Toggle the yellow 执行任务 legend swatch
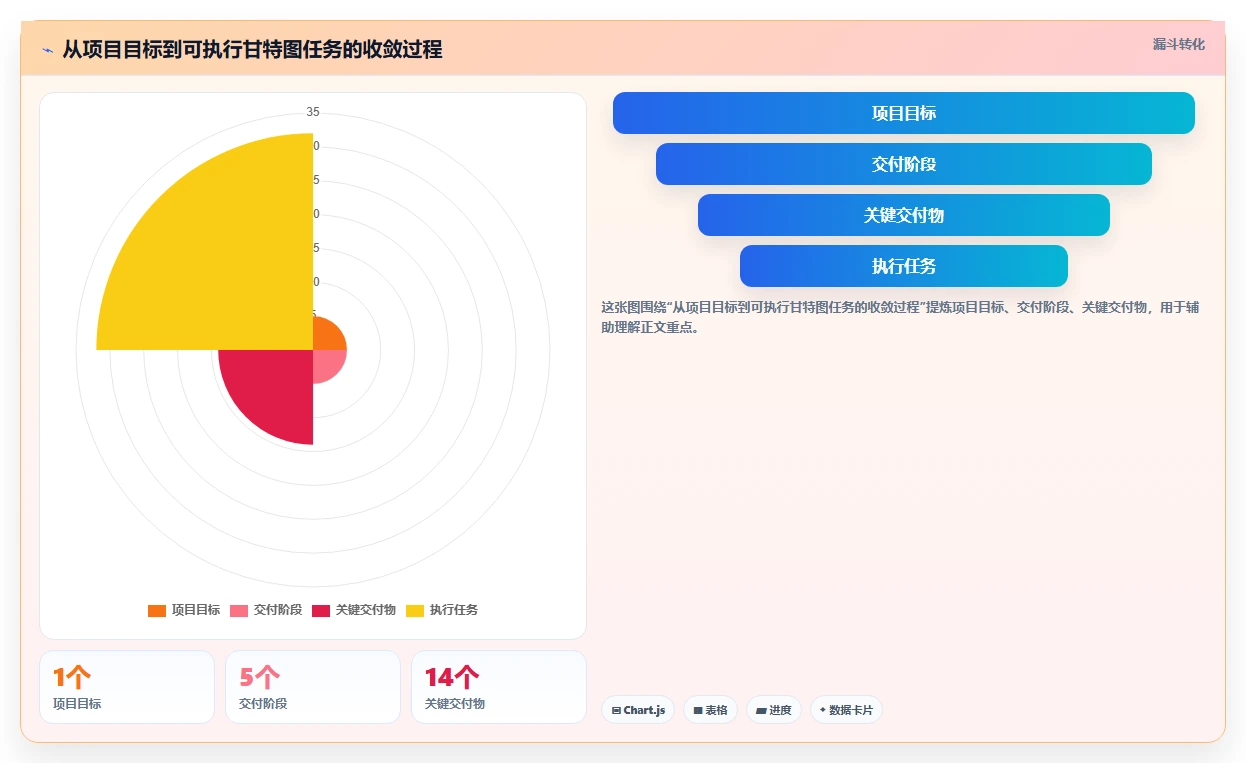Viewport: 1246px width, 763px height. (x=415, y=610)
